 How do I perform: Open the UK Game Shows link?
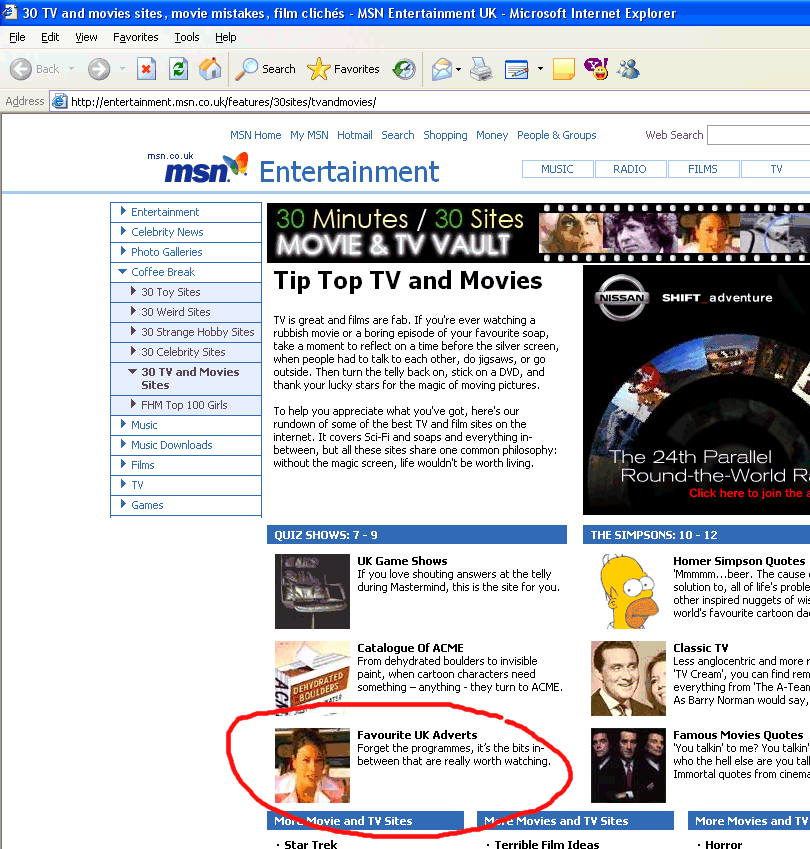pos(402,561)
